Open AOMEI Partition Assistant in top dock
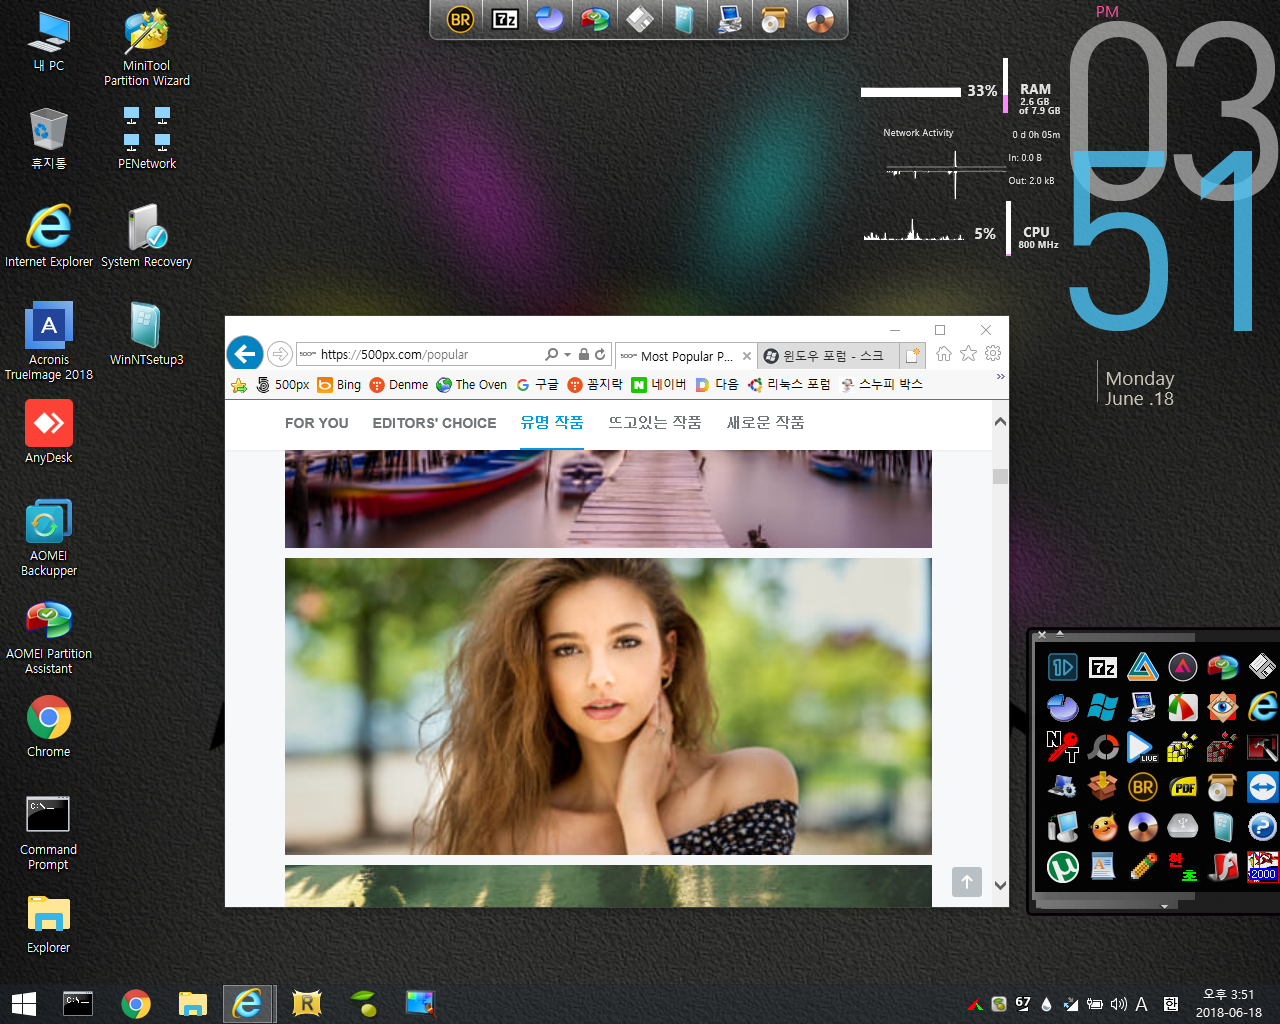The image size is (1280, 1024). pyautogui.click(x=595, y=19)
